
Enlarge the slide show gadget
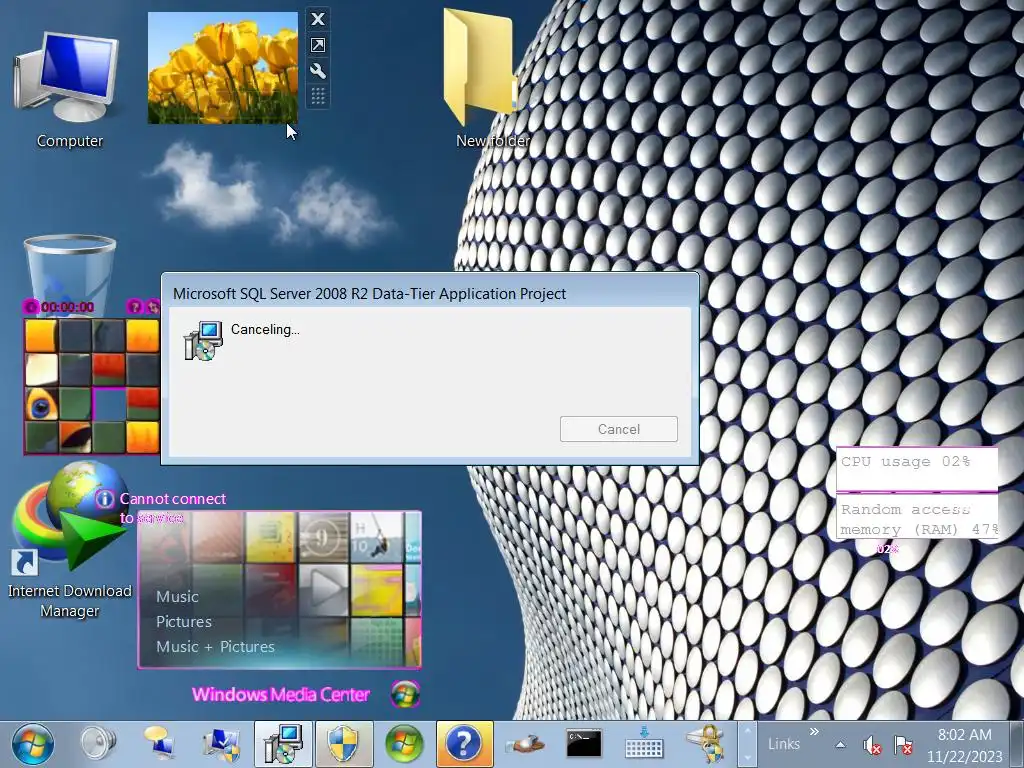click(x=318, y=45)
